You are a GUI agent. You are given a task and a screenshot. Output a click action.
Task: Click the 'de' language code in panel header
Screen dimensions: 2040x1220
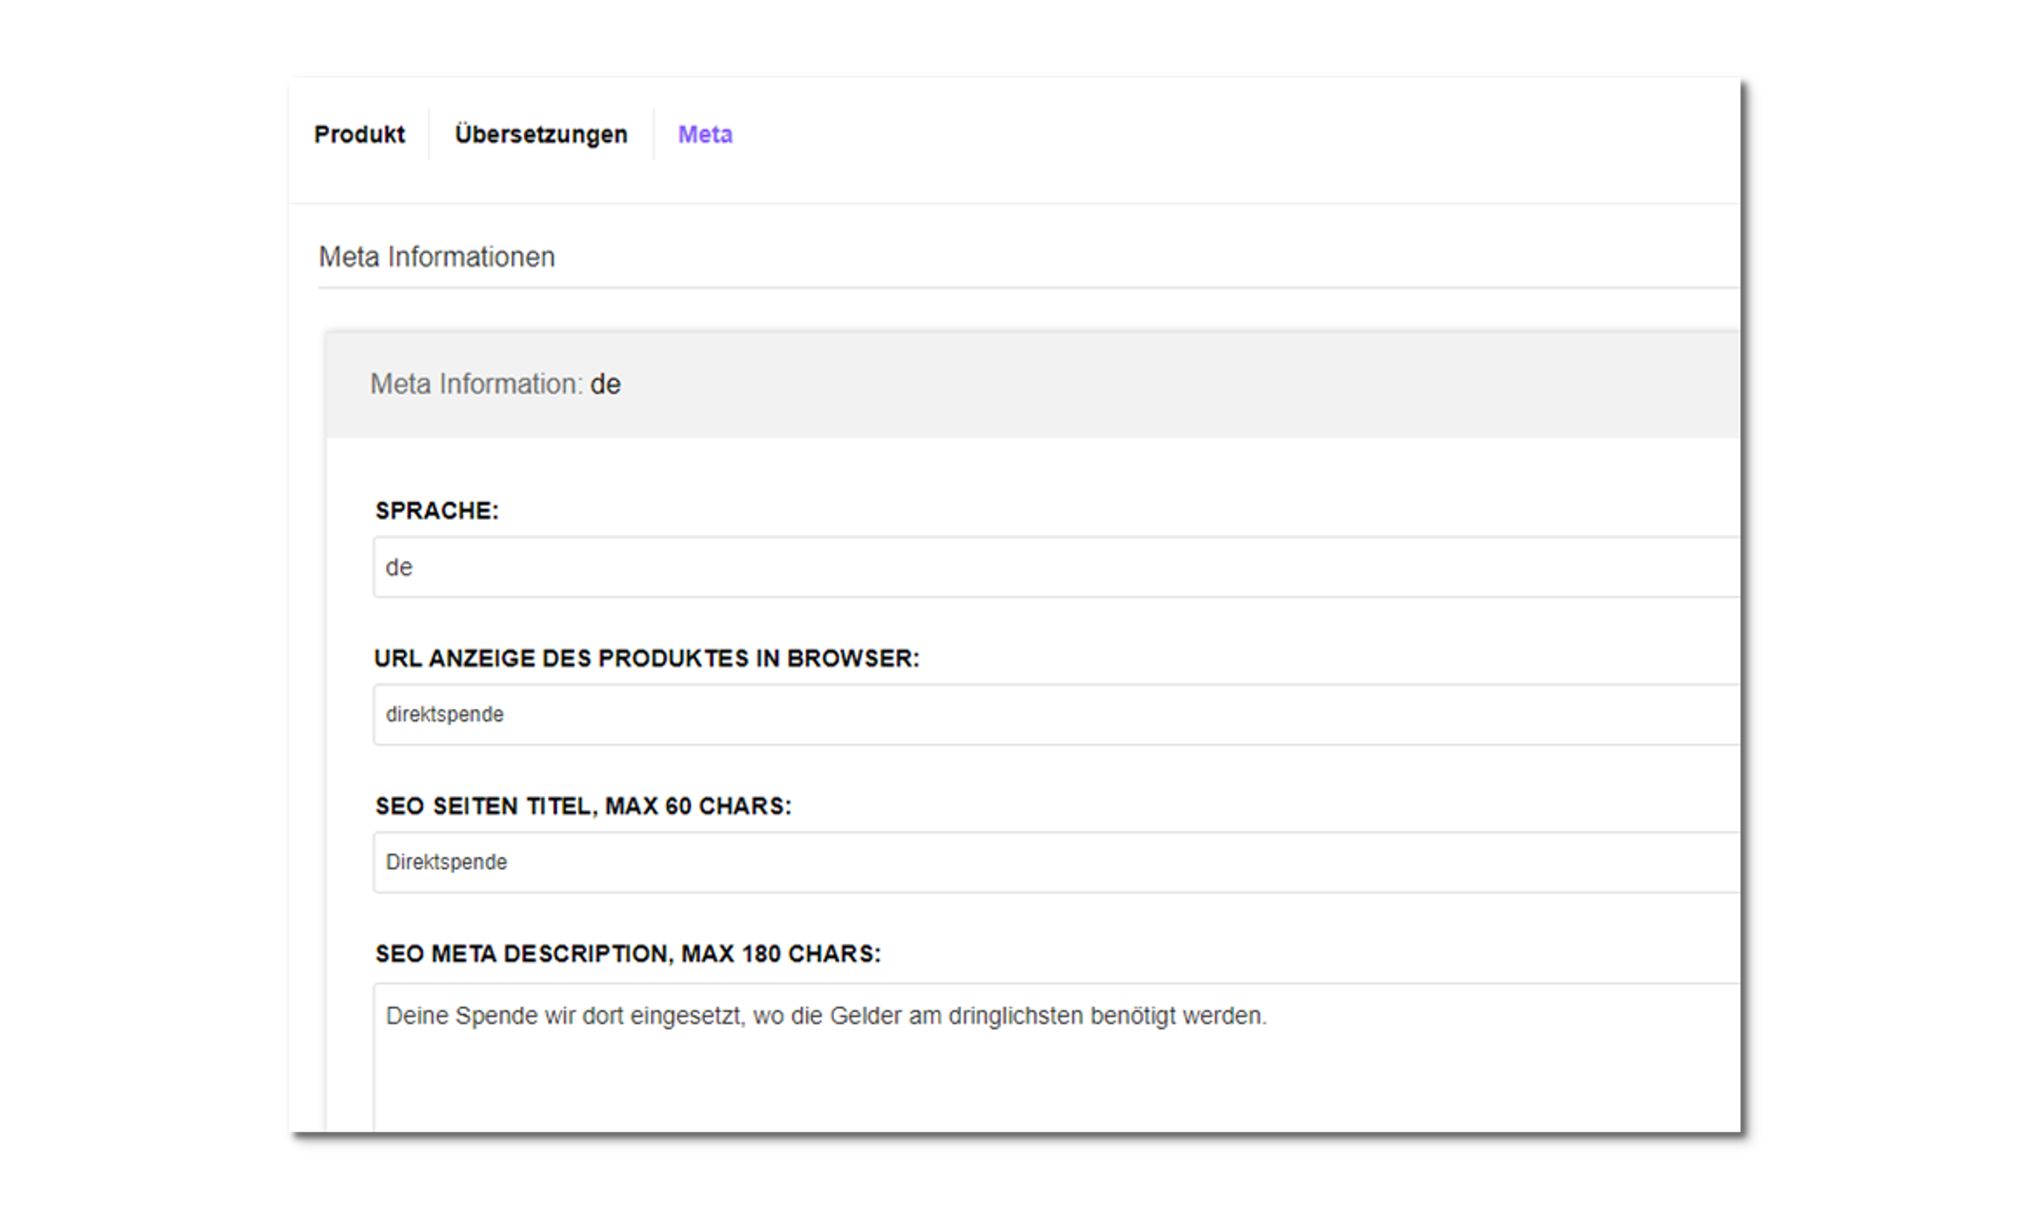tap(605, 384)
